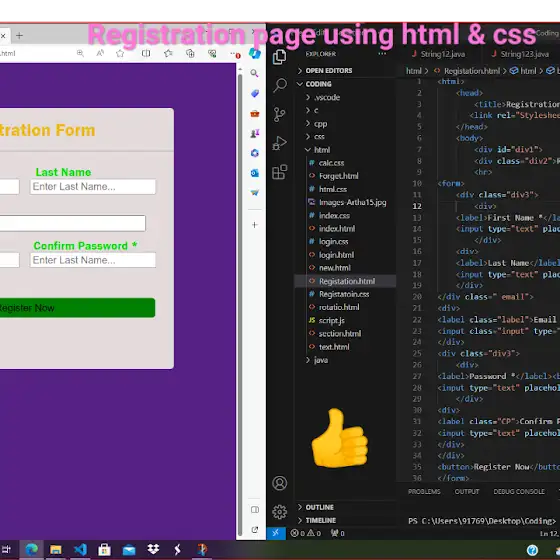Click Last Name input field

[93, 187]
